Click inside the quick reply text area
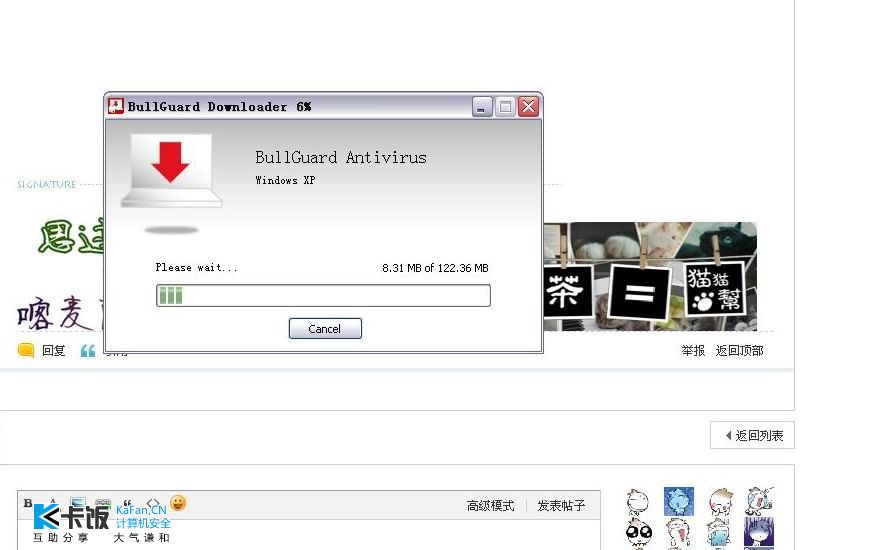The height and width of the screenshot is (550, 876). pyautogui.click(x=309, y=535)
